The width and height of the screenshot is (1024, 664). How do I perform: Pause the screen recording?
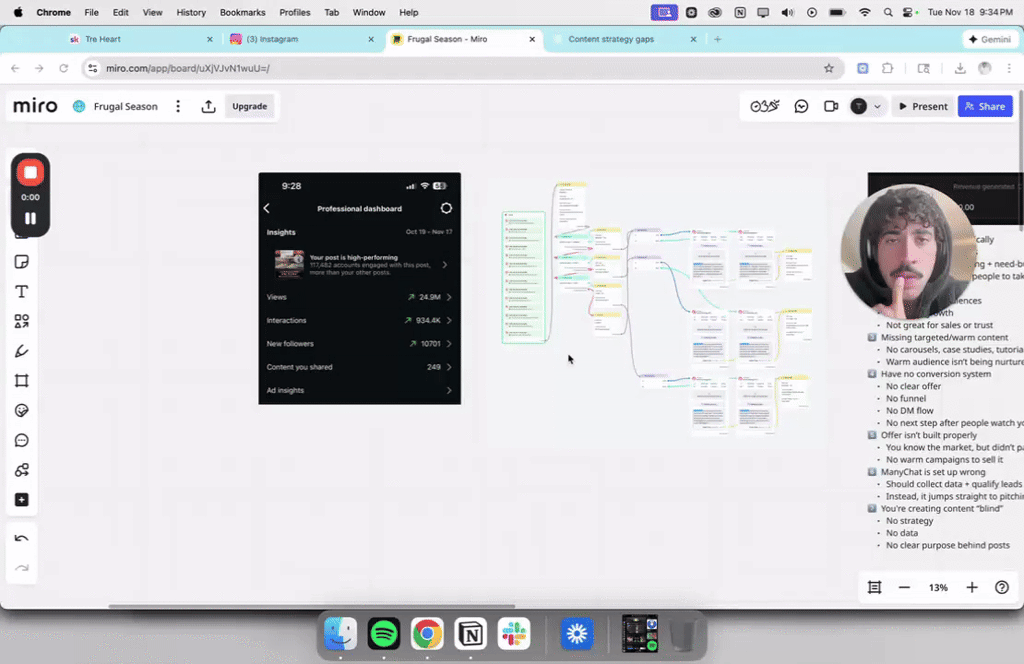tap(30, 218)
